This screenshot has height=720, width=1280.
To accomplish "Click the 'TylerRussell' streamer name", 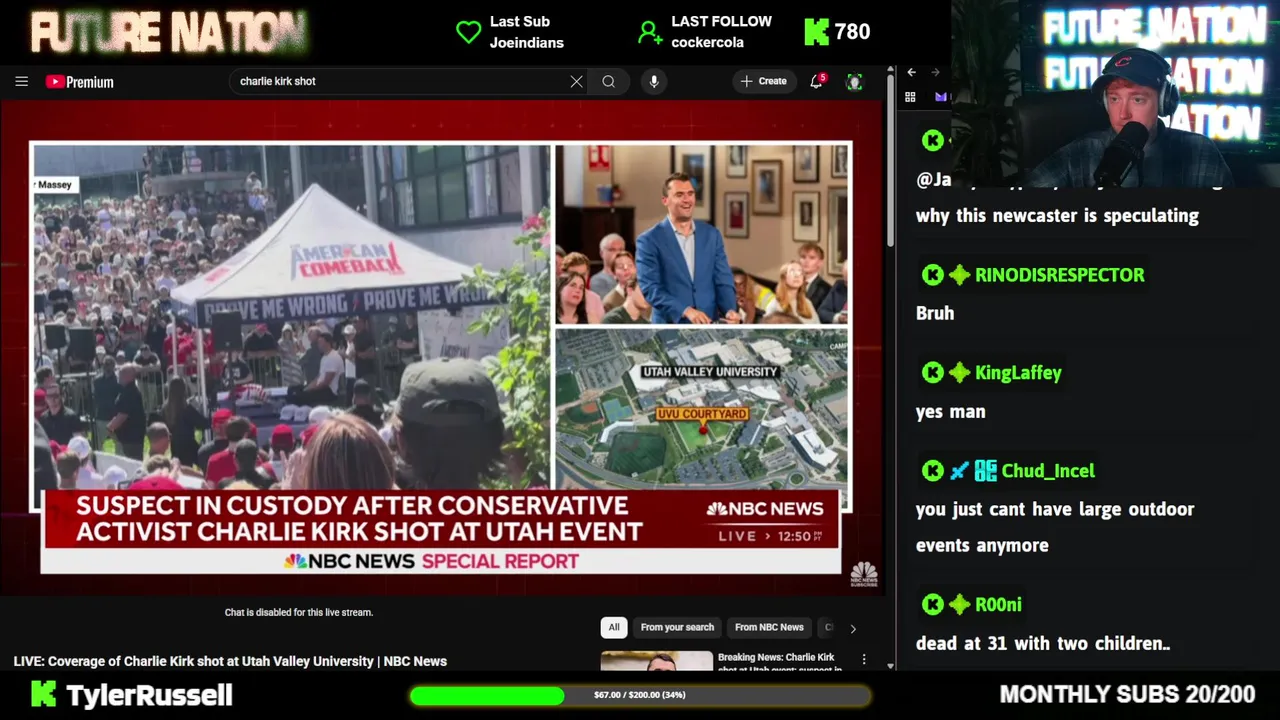I will (x=149, y=695).
